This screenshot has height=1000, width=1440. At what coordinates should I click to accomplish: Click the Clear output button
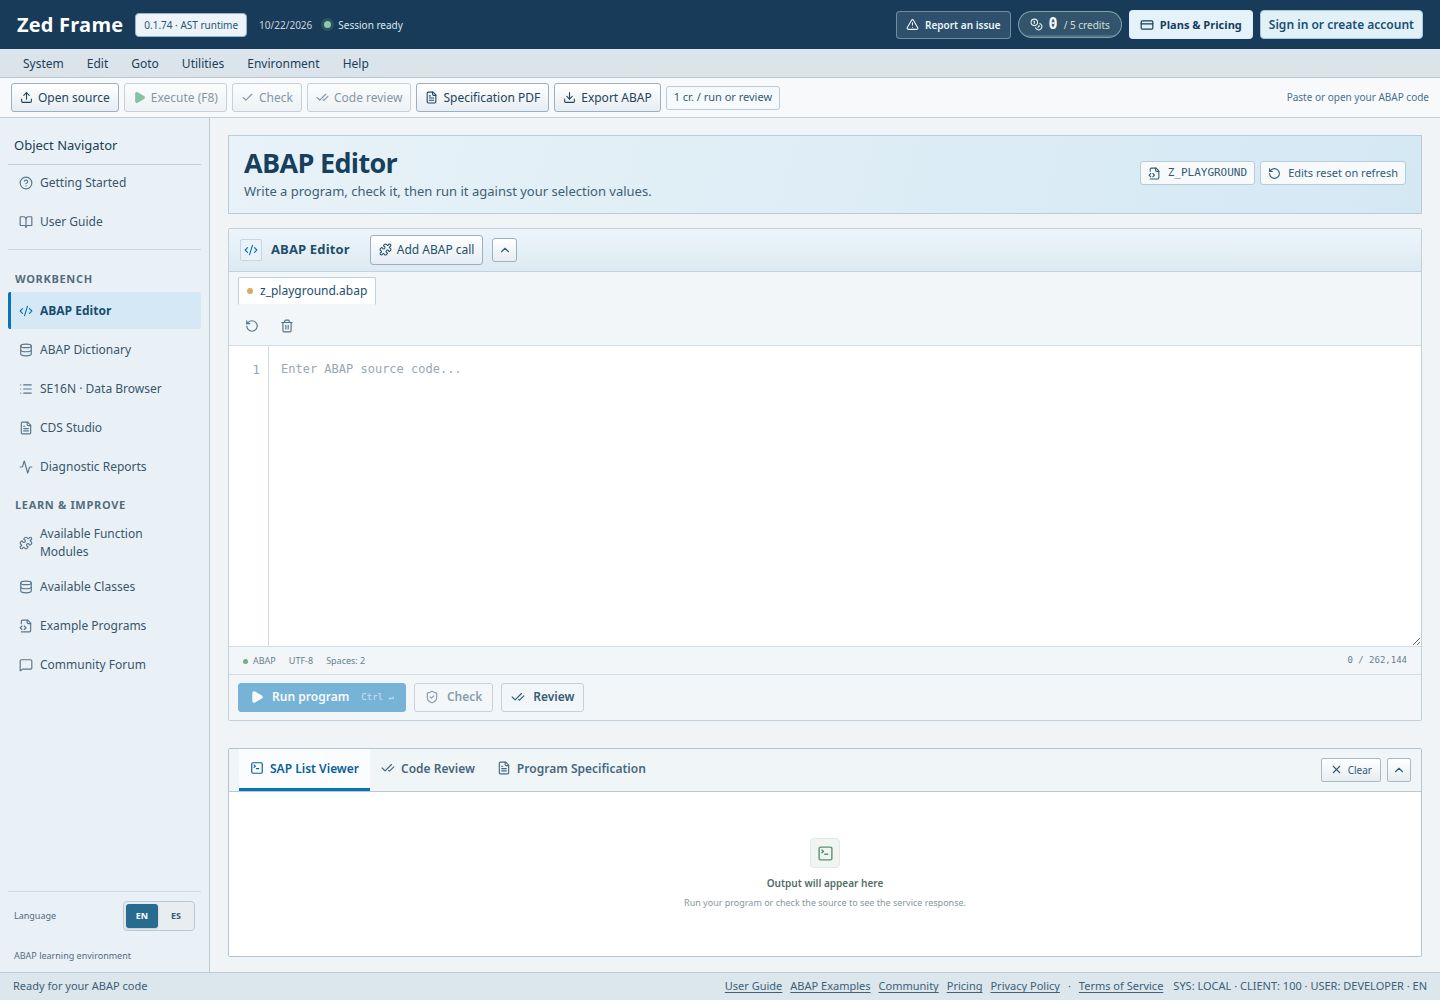point(1351,770)
